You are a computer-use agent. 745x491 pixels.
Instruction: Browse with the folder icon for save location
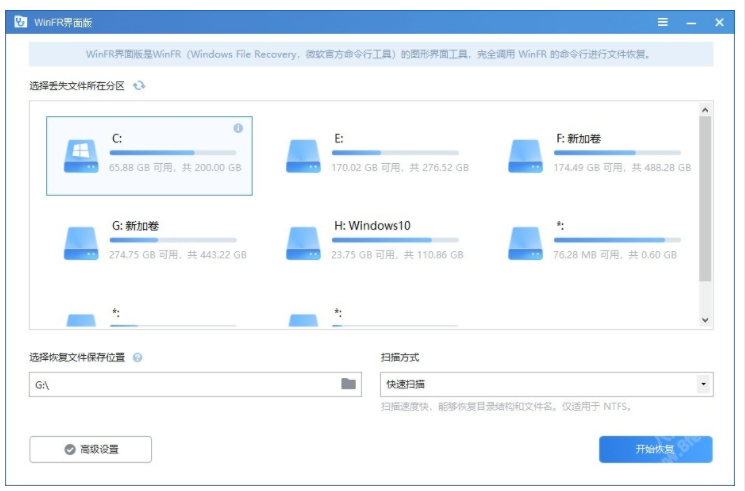[349, 384]
